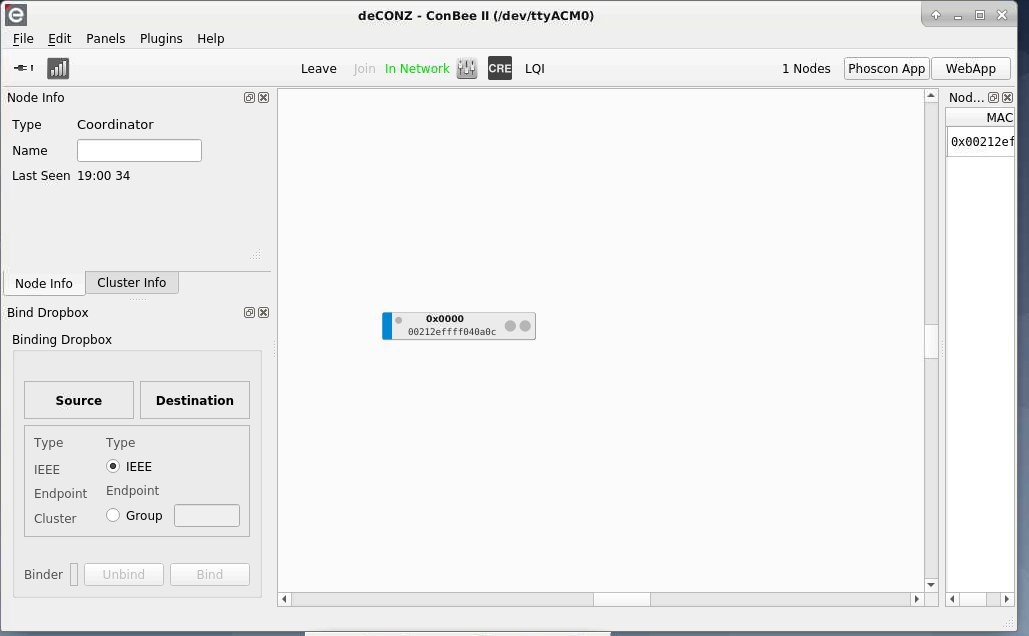Click the In Network status text

point(417,68)
